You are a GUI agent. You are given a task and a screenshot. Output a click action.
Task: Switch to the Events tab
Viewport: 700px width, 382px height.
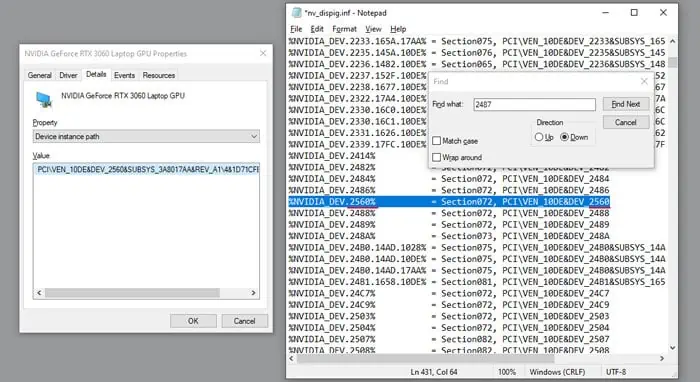click(124, 75)
